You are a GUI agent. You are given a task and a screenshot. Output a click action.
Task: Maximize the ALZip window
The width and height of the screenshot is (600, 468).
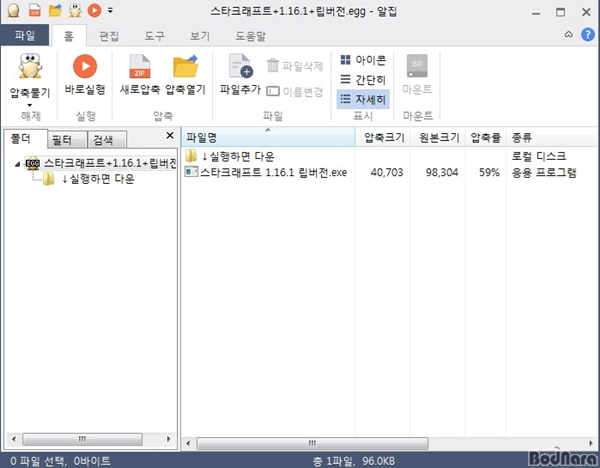[x=561, y=12]
